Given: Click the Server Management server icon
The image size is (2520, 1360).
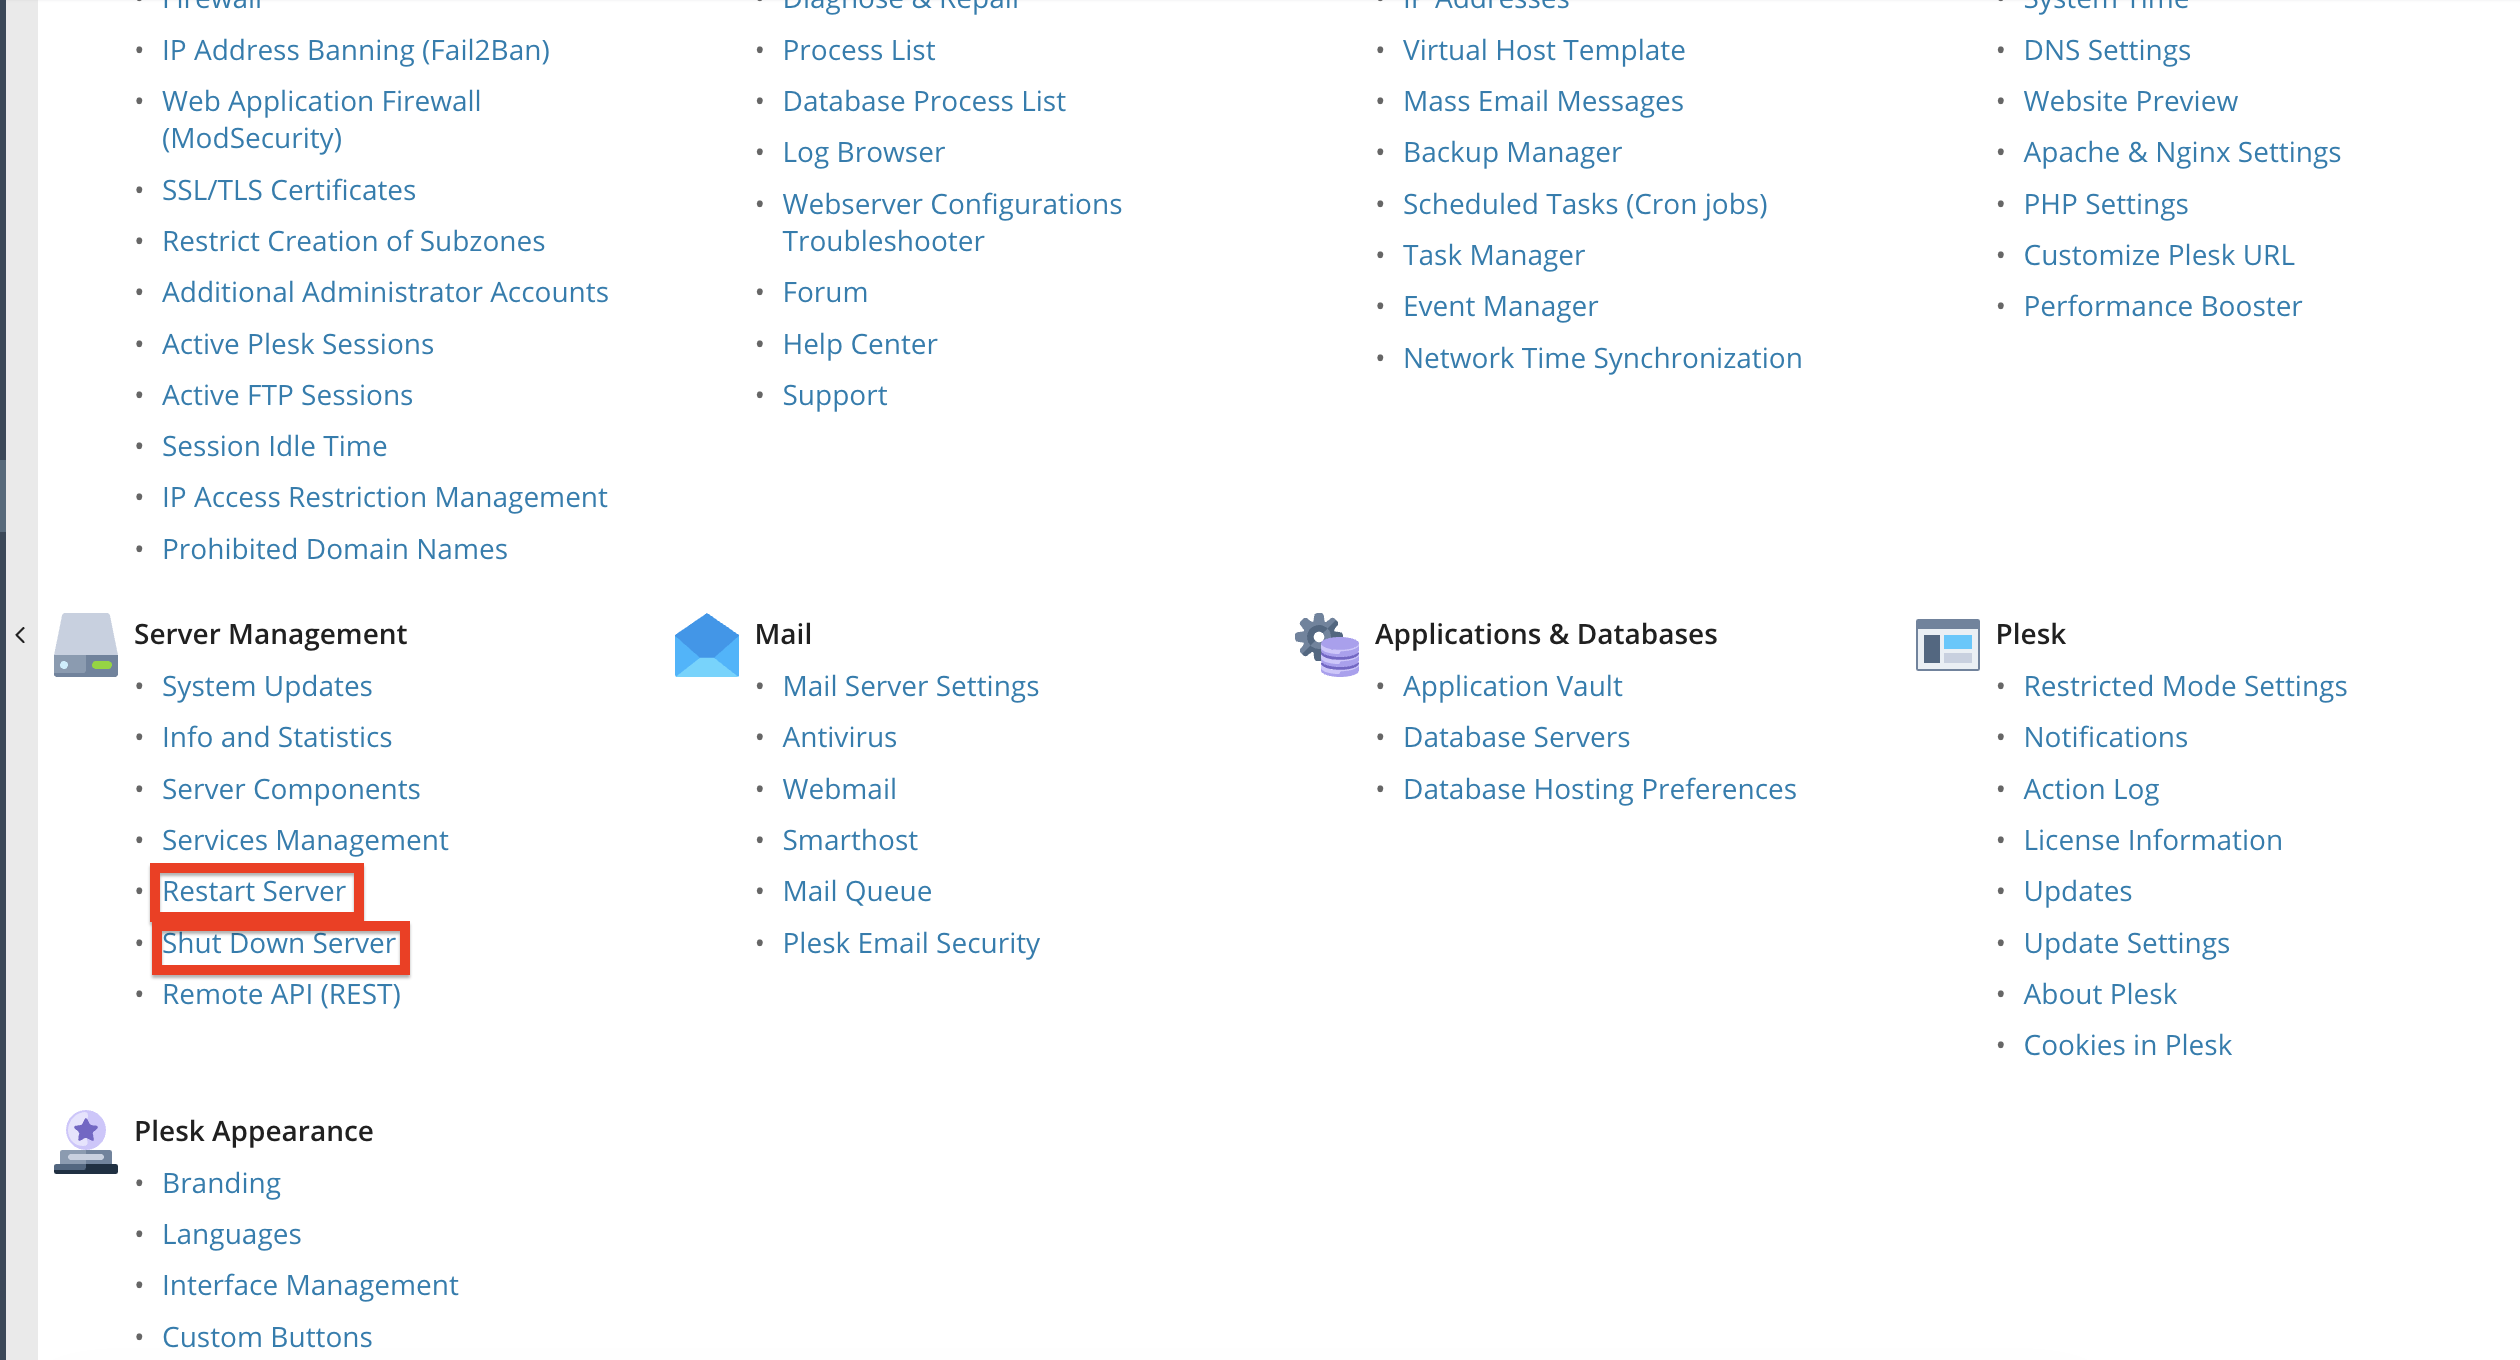Looking at the screenshot, I should 86,645.
